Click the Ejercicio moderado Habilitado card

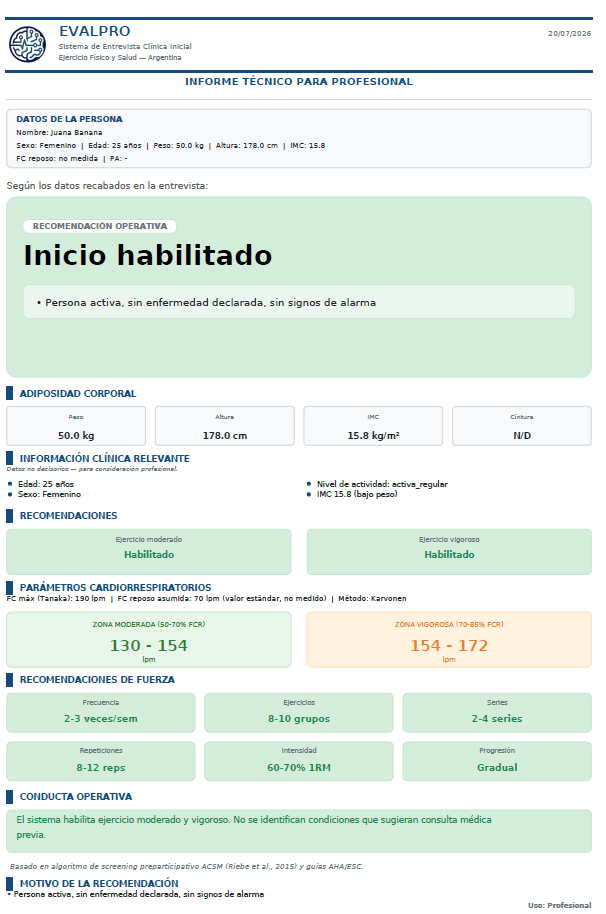pyautogui.click(x=149, y=551)
